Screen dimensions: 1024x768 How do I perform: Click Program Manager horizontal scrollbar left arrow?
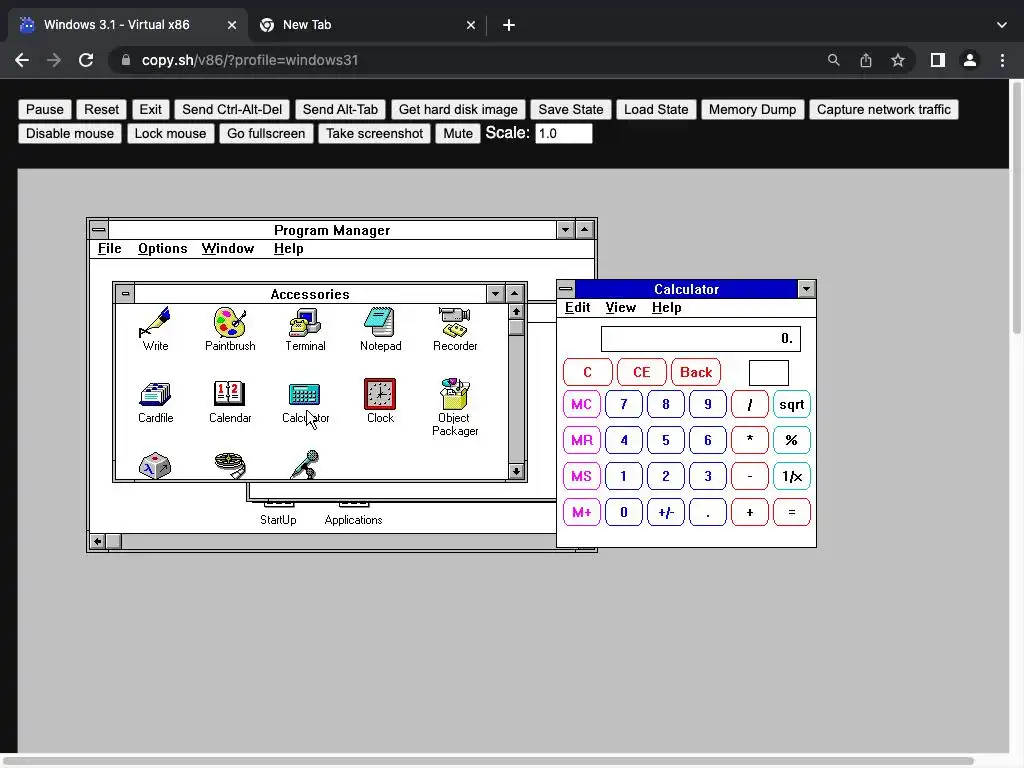97,541
